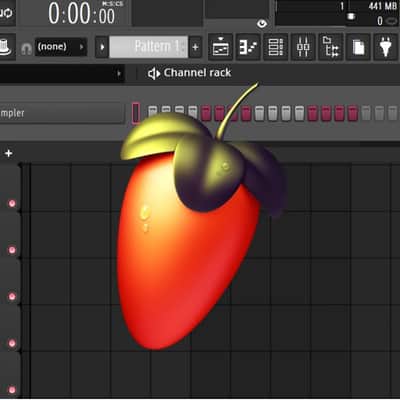Click the main snap magnet icon
Viewport: 400px width, 400px height.
click(x=26, y=48)
